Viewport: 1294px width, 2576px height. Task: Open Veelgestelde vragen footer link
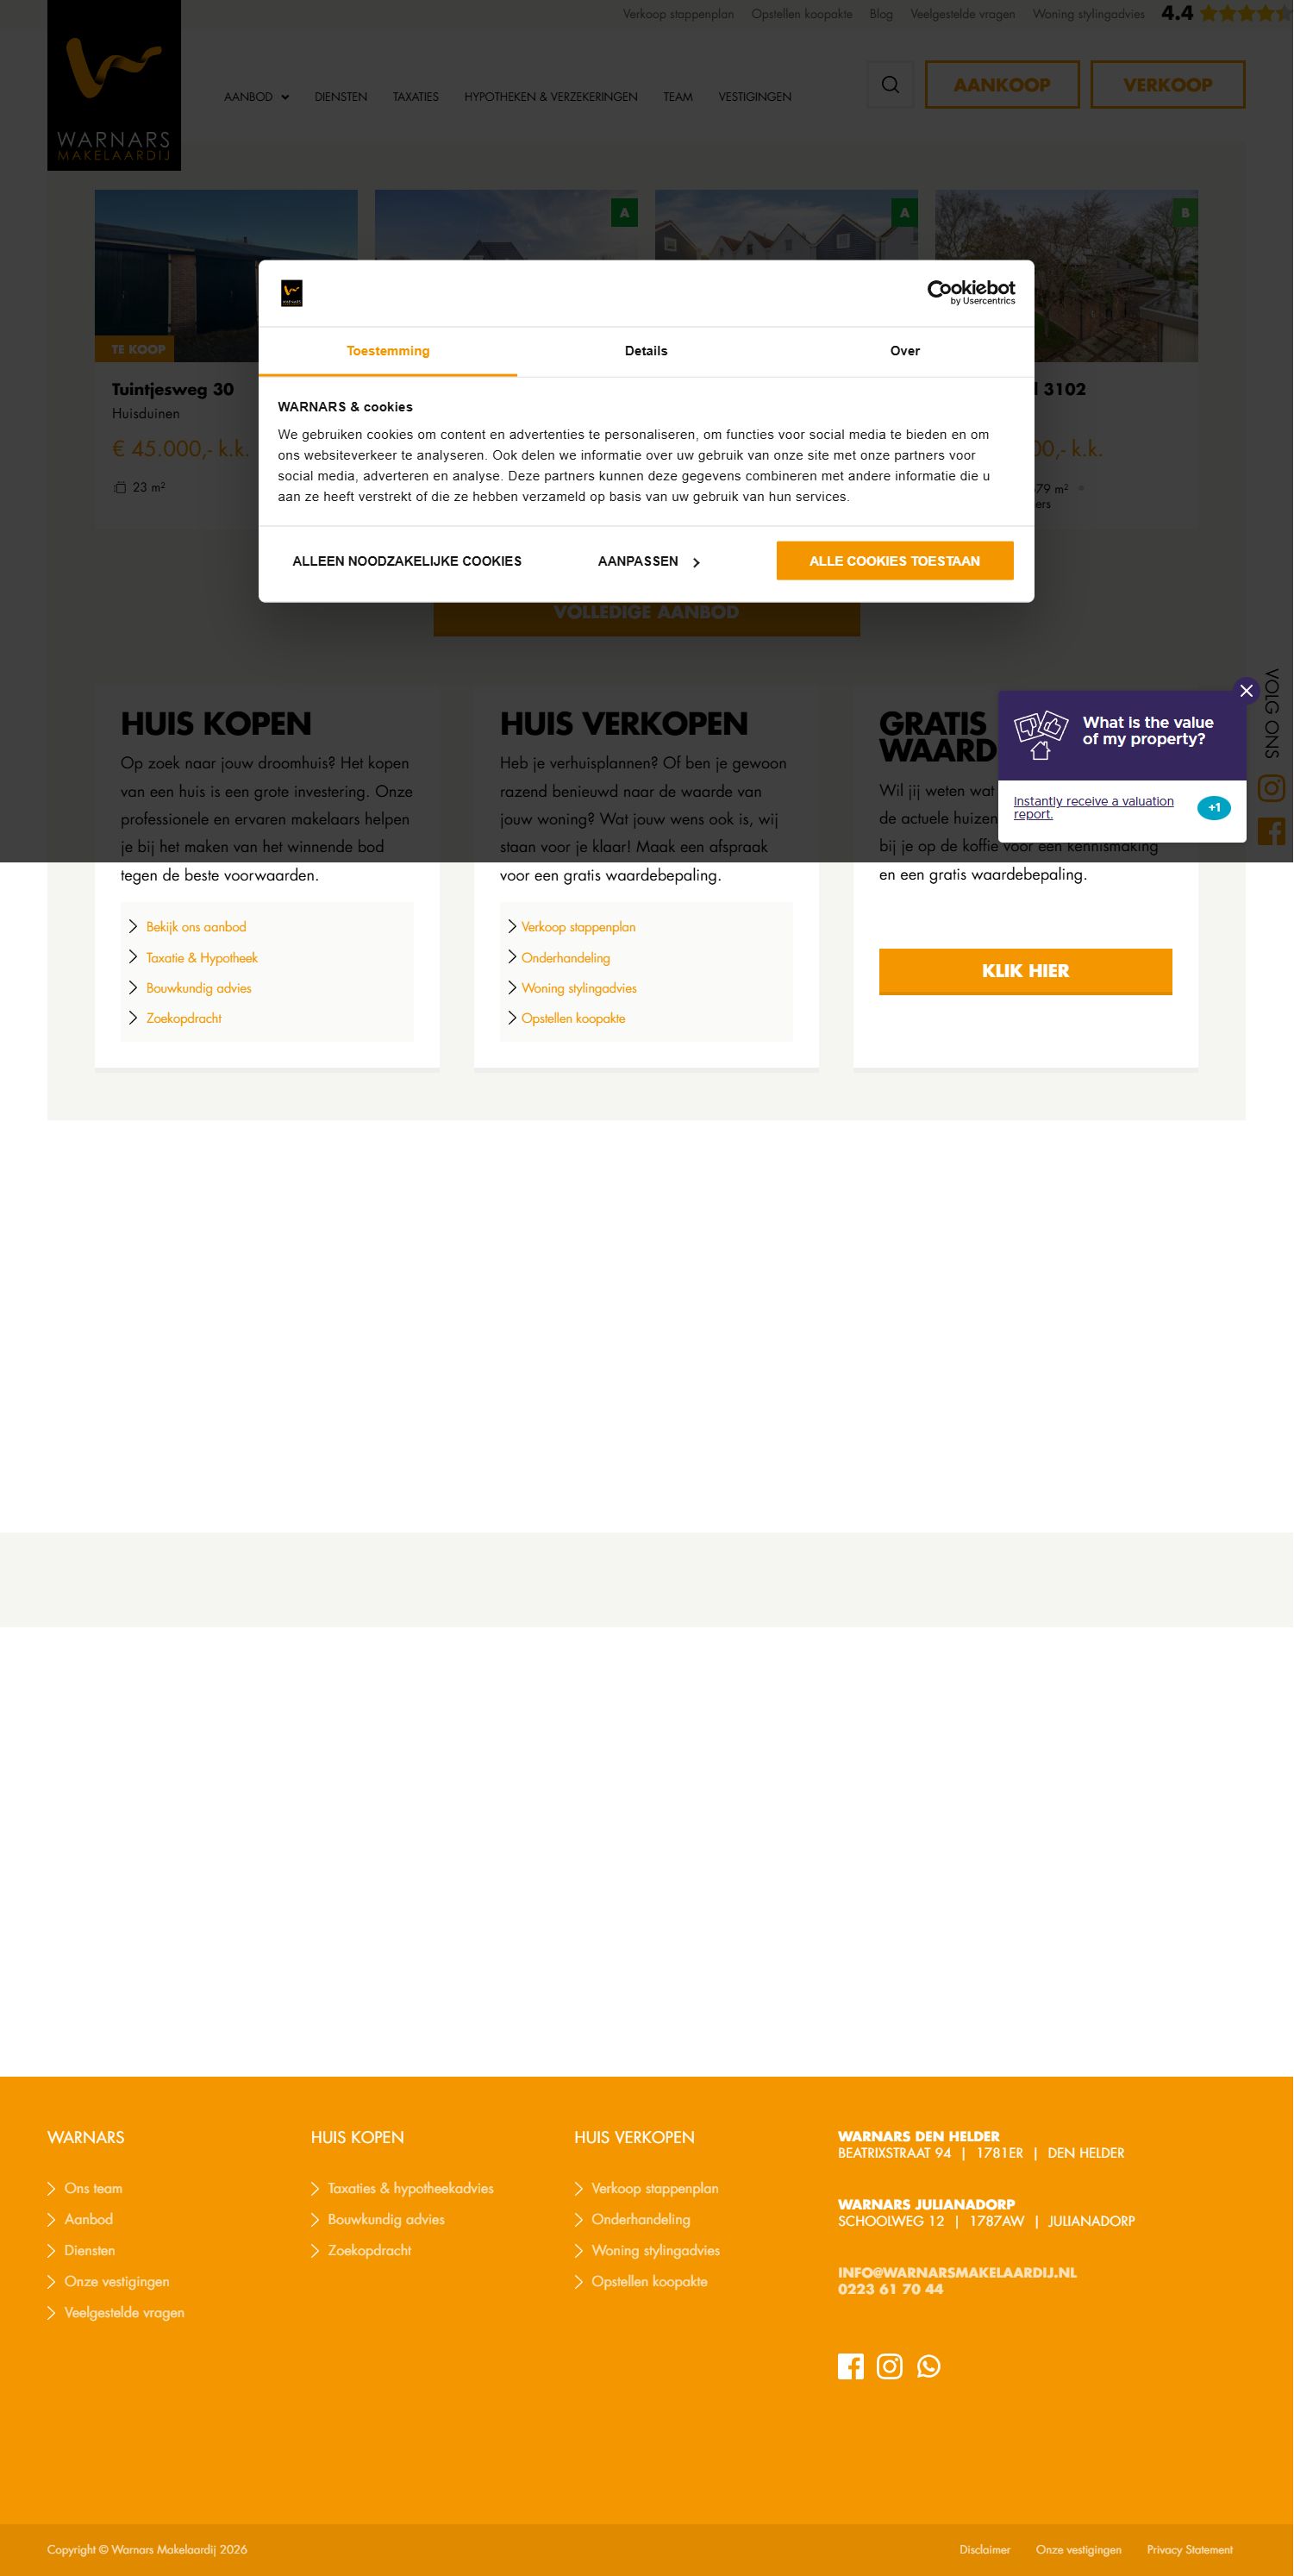(124, 2312)
